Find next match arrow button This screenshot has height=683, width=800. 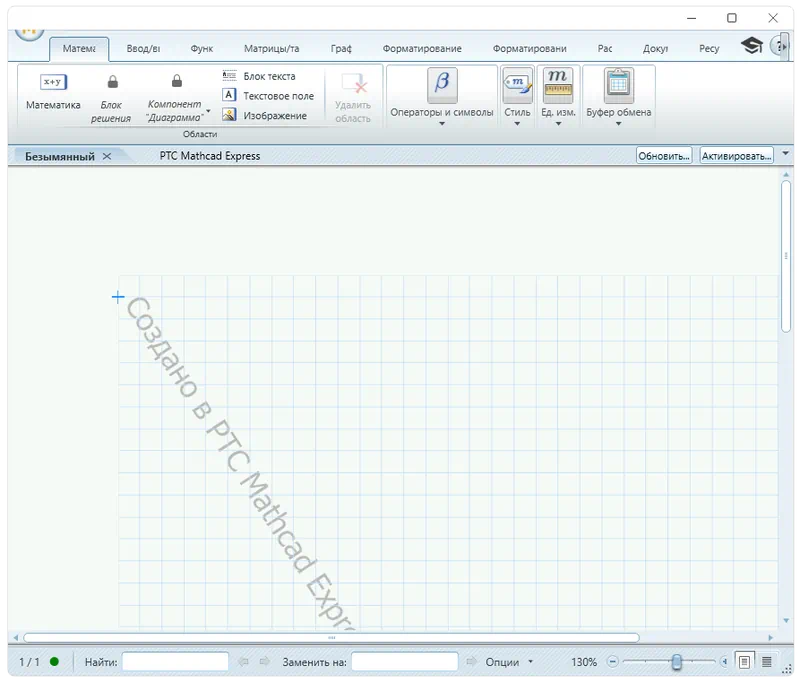click(x=264, y=662)
